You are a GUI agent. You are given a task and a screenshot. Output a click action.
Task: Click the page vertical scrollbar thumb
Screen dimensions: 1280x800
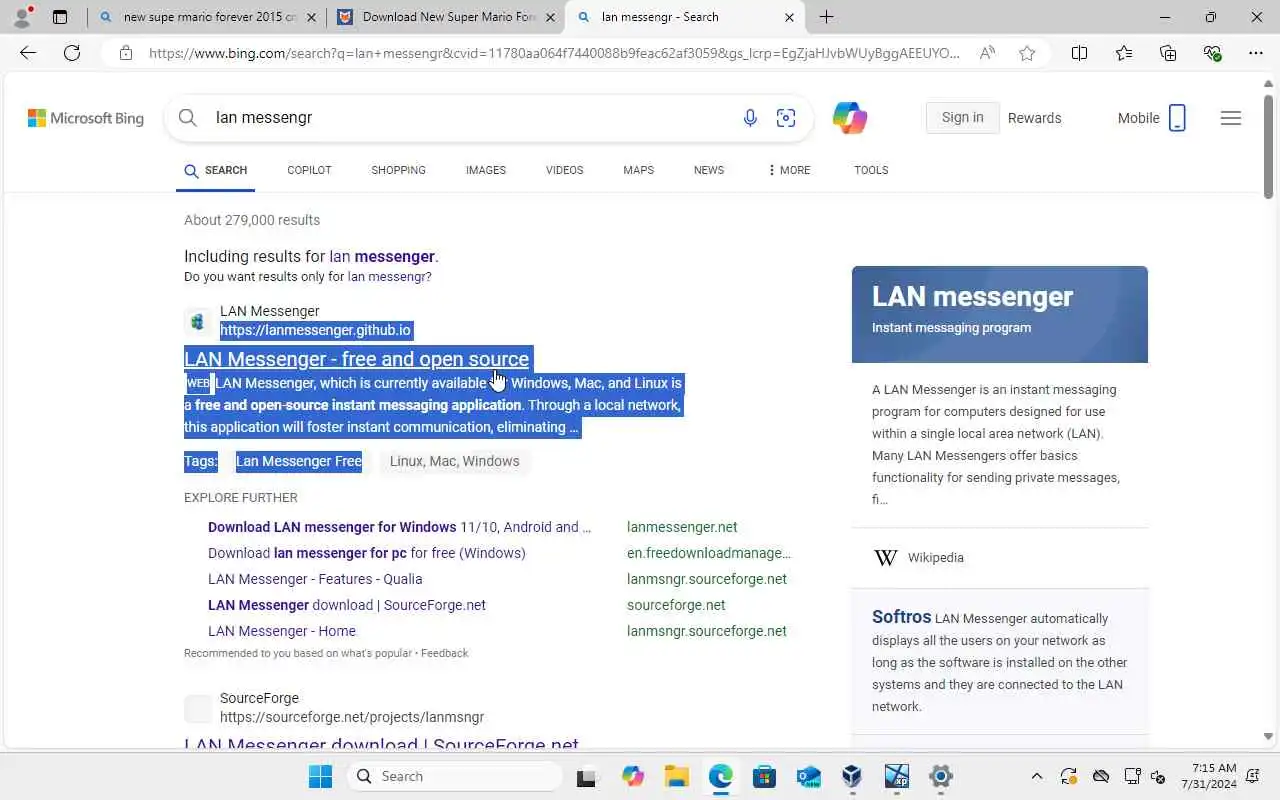coord(1268,146)
